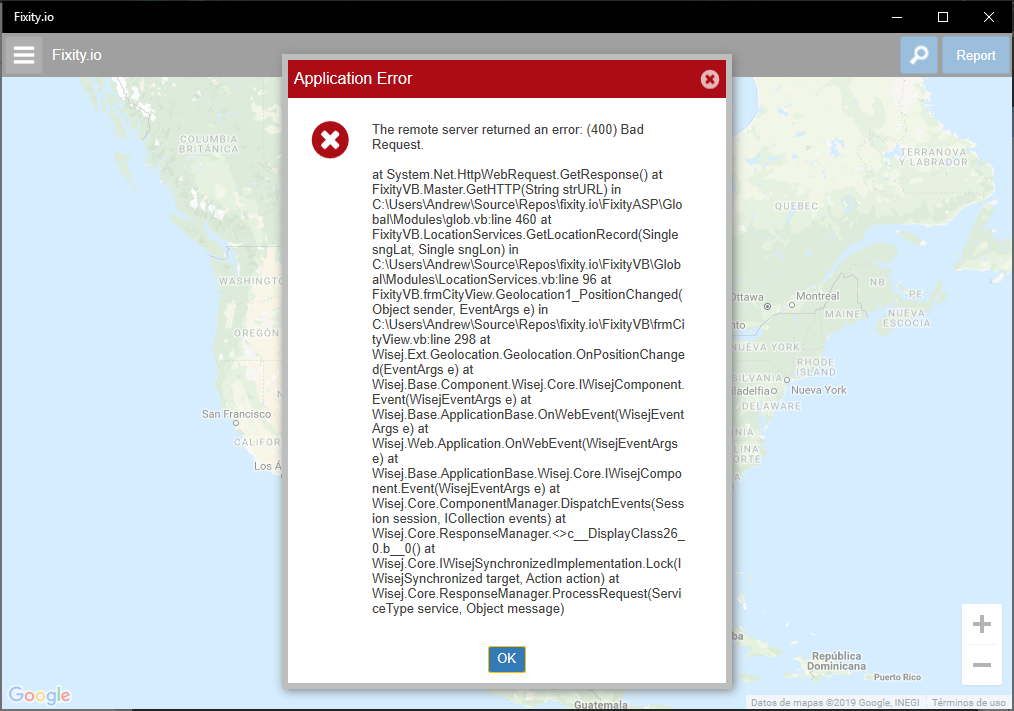Viewport: 1014px width, 711px height.
Task: Open the hamburger menu icon
Action: (24, 55)
